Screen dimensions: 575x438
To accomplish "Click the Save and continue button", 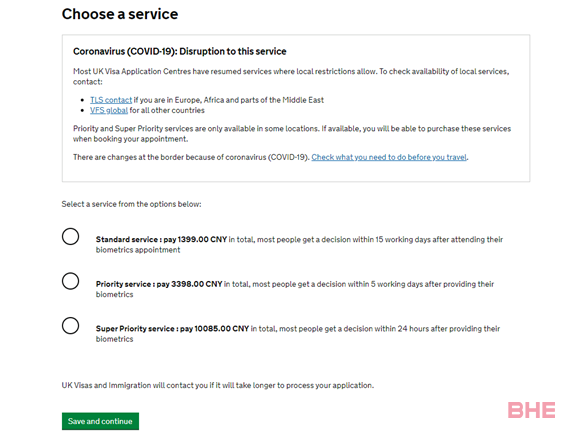I will [x=100, y=421].
